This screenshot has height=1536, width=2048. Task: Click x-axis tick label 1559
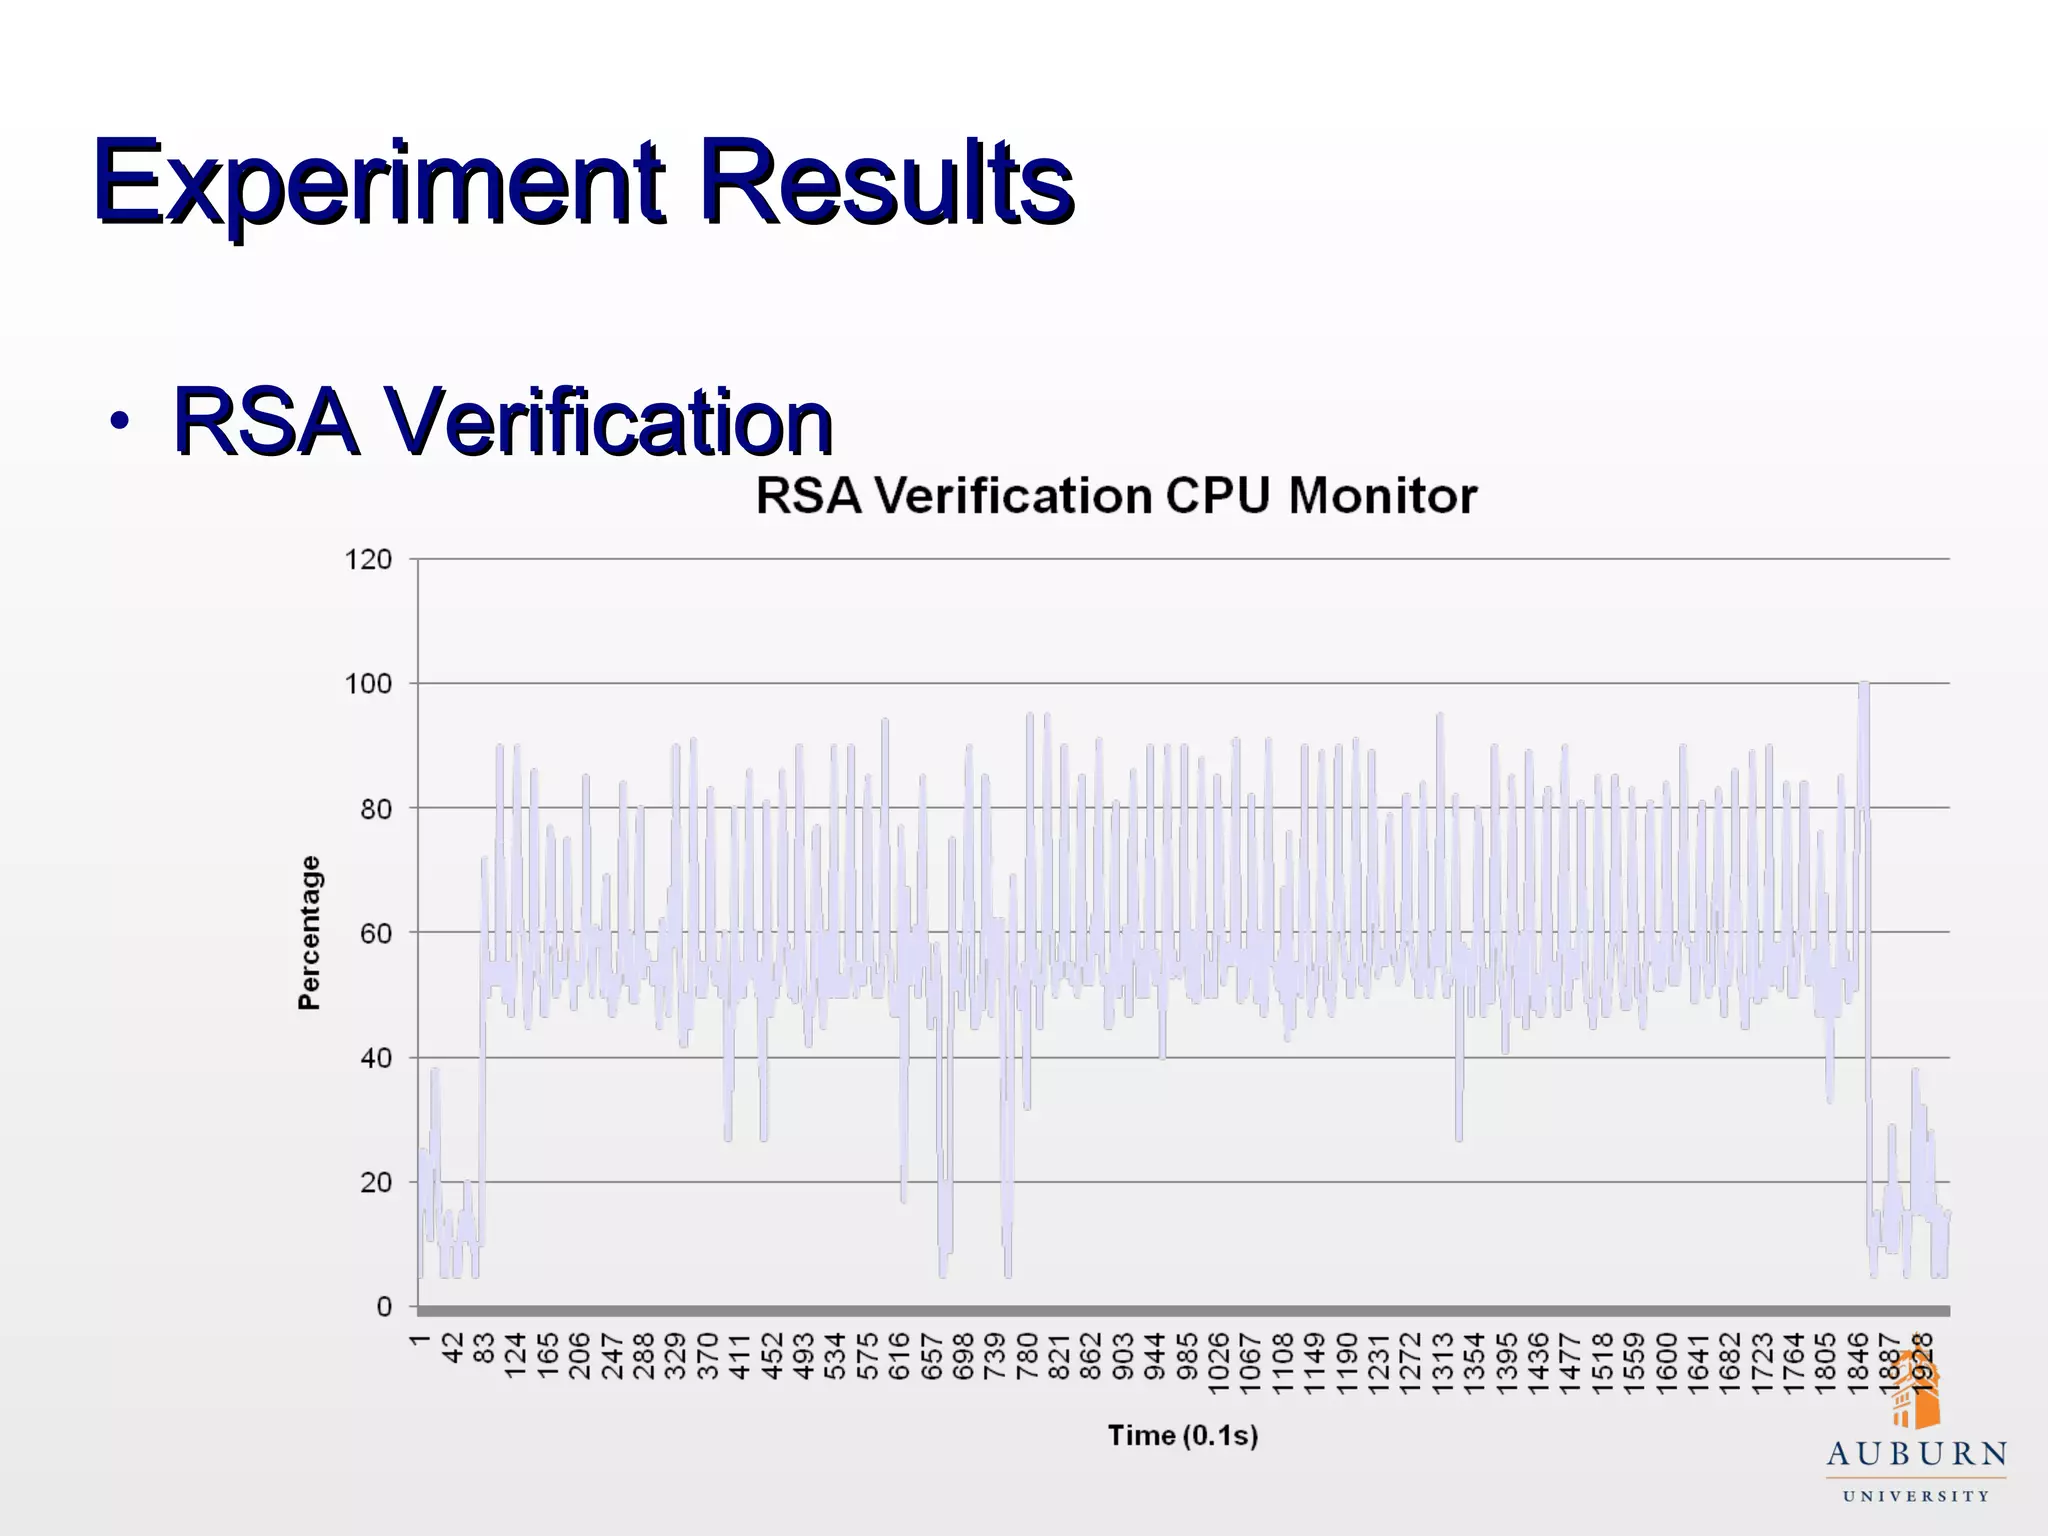click(x=1636, y=1363)
